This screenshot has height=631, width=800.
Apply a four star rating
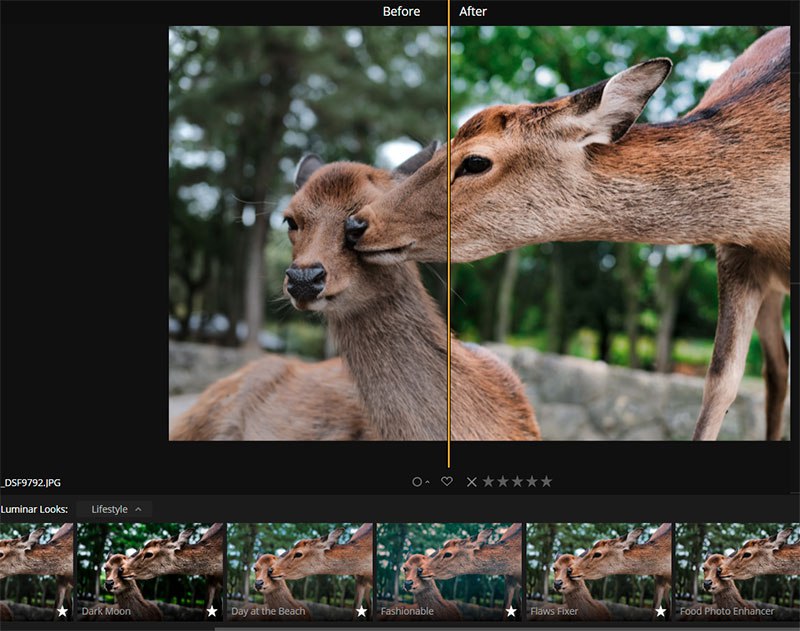pos(532,482)
